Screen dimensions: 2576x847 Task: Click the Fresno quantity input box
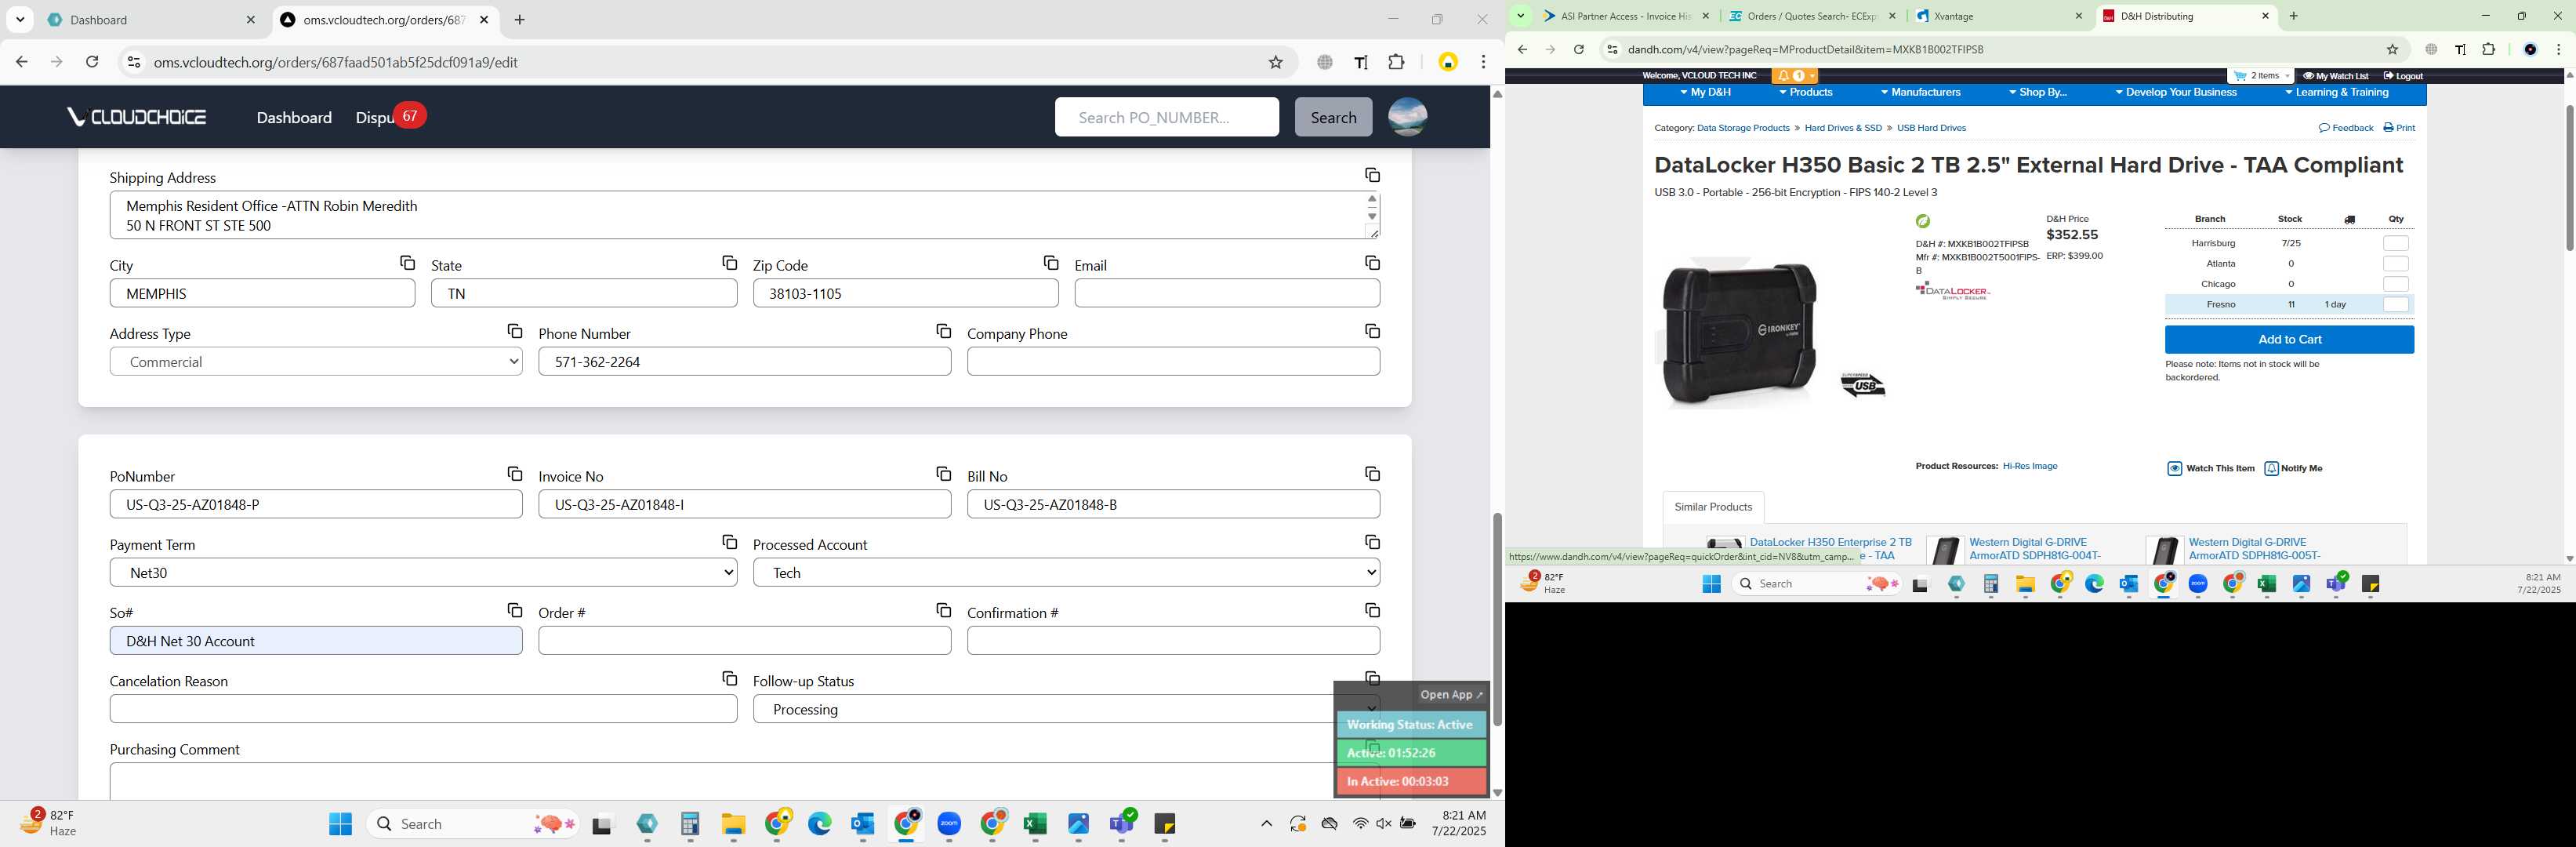[2395, 305]
